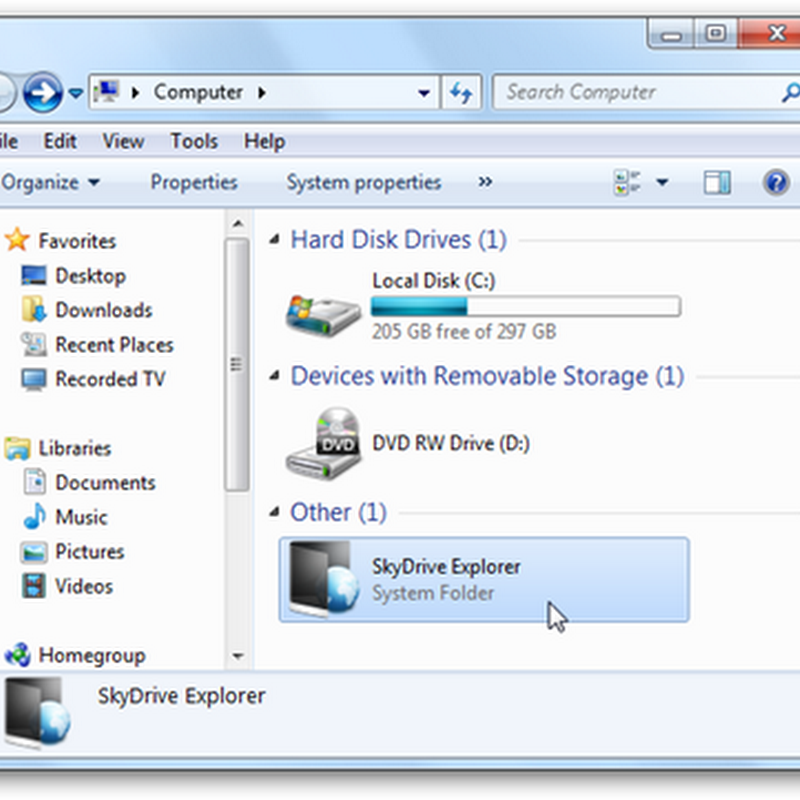Click the navigation pane scroll down arrow
The height and width of the screenshot is (800, 800).
(237, 656)
